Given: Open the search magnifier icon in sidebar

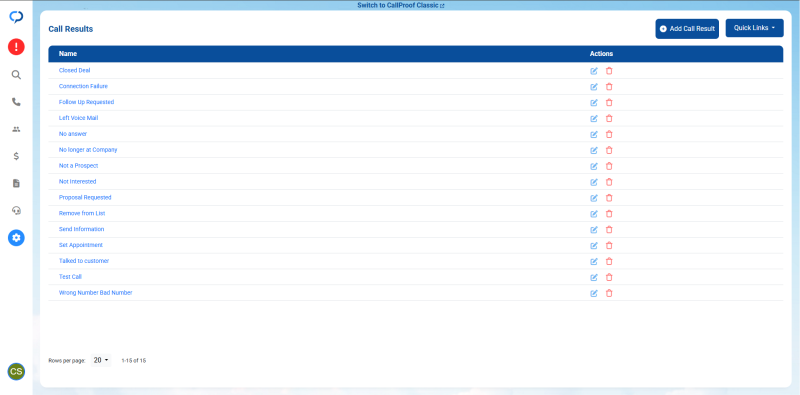Looking at the screenshot, I should pos(16,75).
